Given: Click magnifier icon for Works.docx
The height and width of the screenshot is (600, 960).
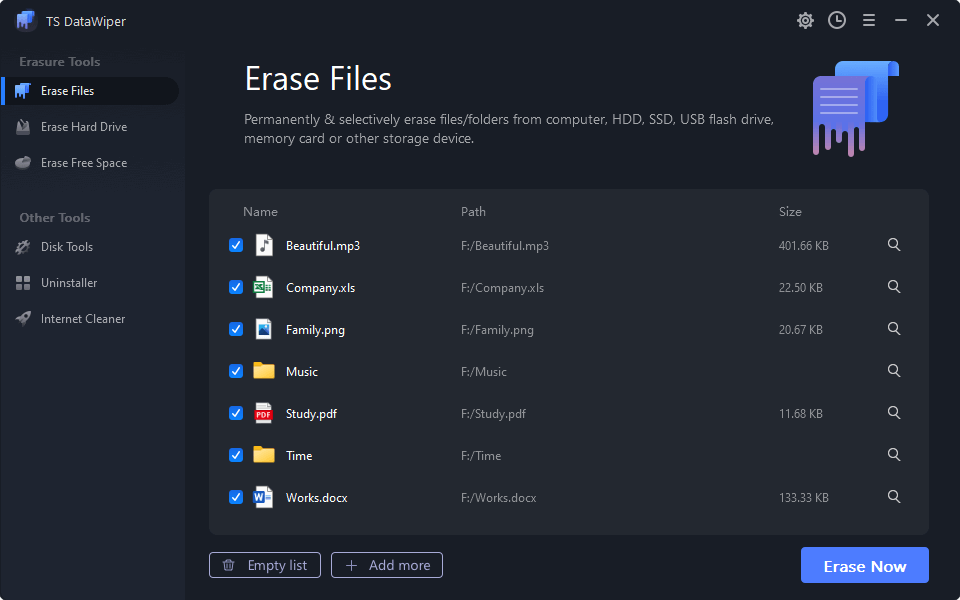Looking at the screenshot, I should (x=894, y=497).
